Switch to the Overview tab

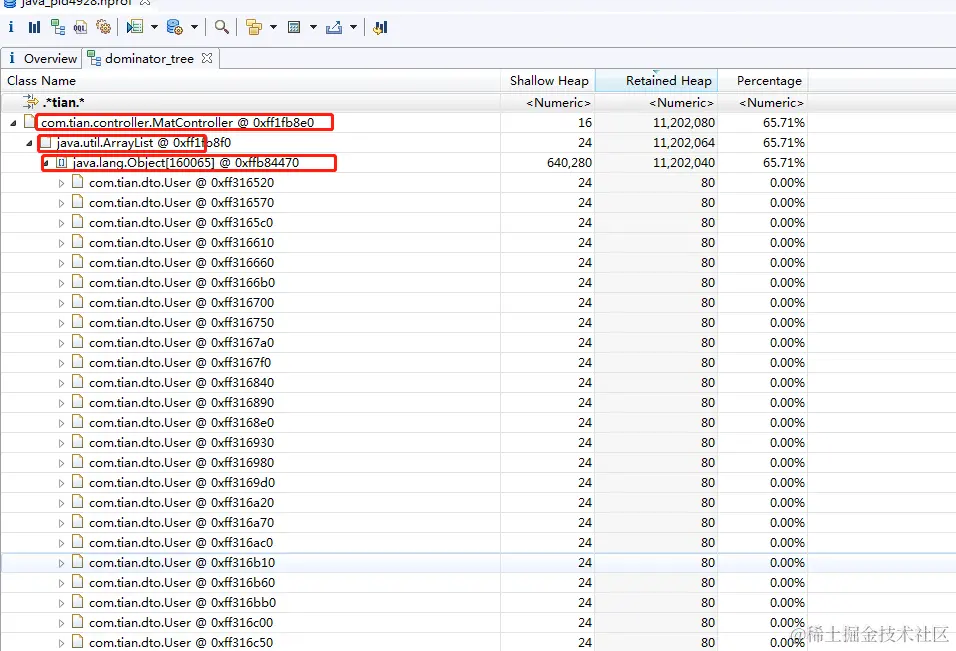click(42, 59)
